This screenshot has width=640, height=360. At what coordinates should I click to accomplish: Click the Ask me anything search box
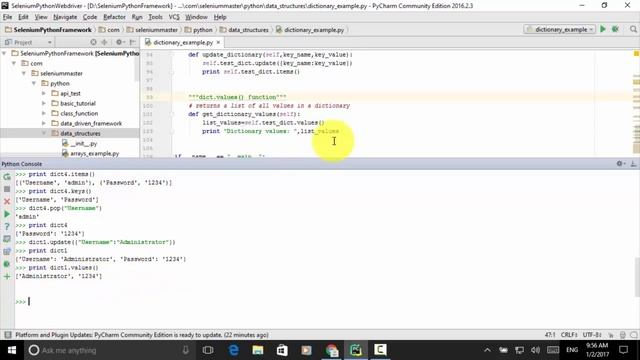tap(108, 350)
